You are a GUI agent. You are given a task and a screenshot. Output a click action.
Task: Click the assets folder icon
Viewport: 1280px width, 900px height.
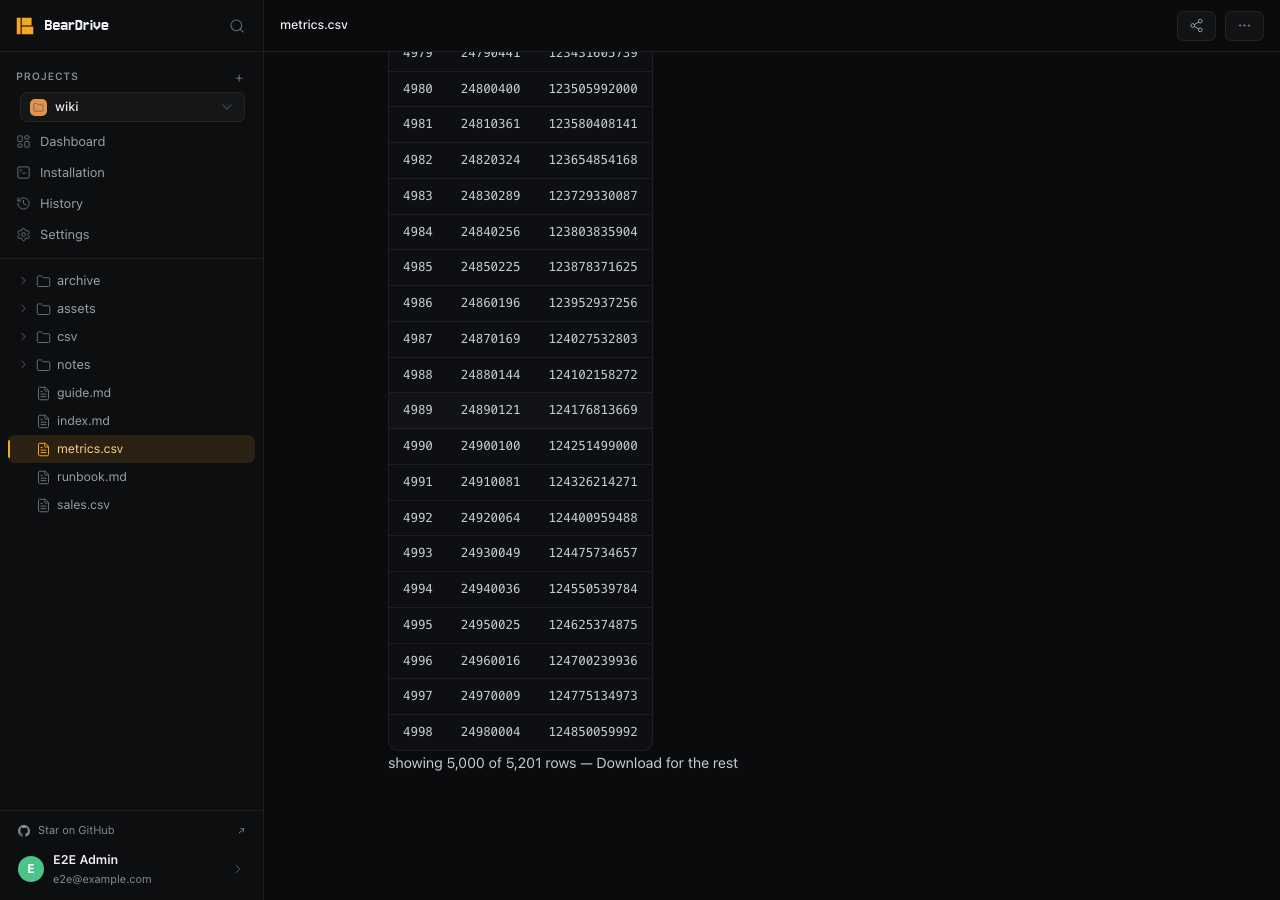pyautogui.click(x=43, y=309)
